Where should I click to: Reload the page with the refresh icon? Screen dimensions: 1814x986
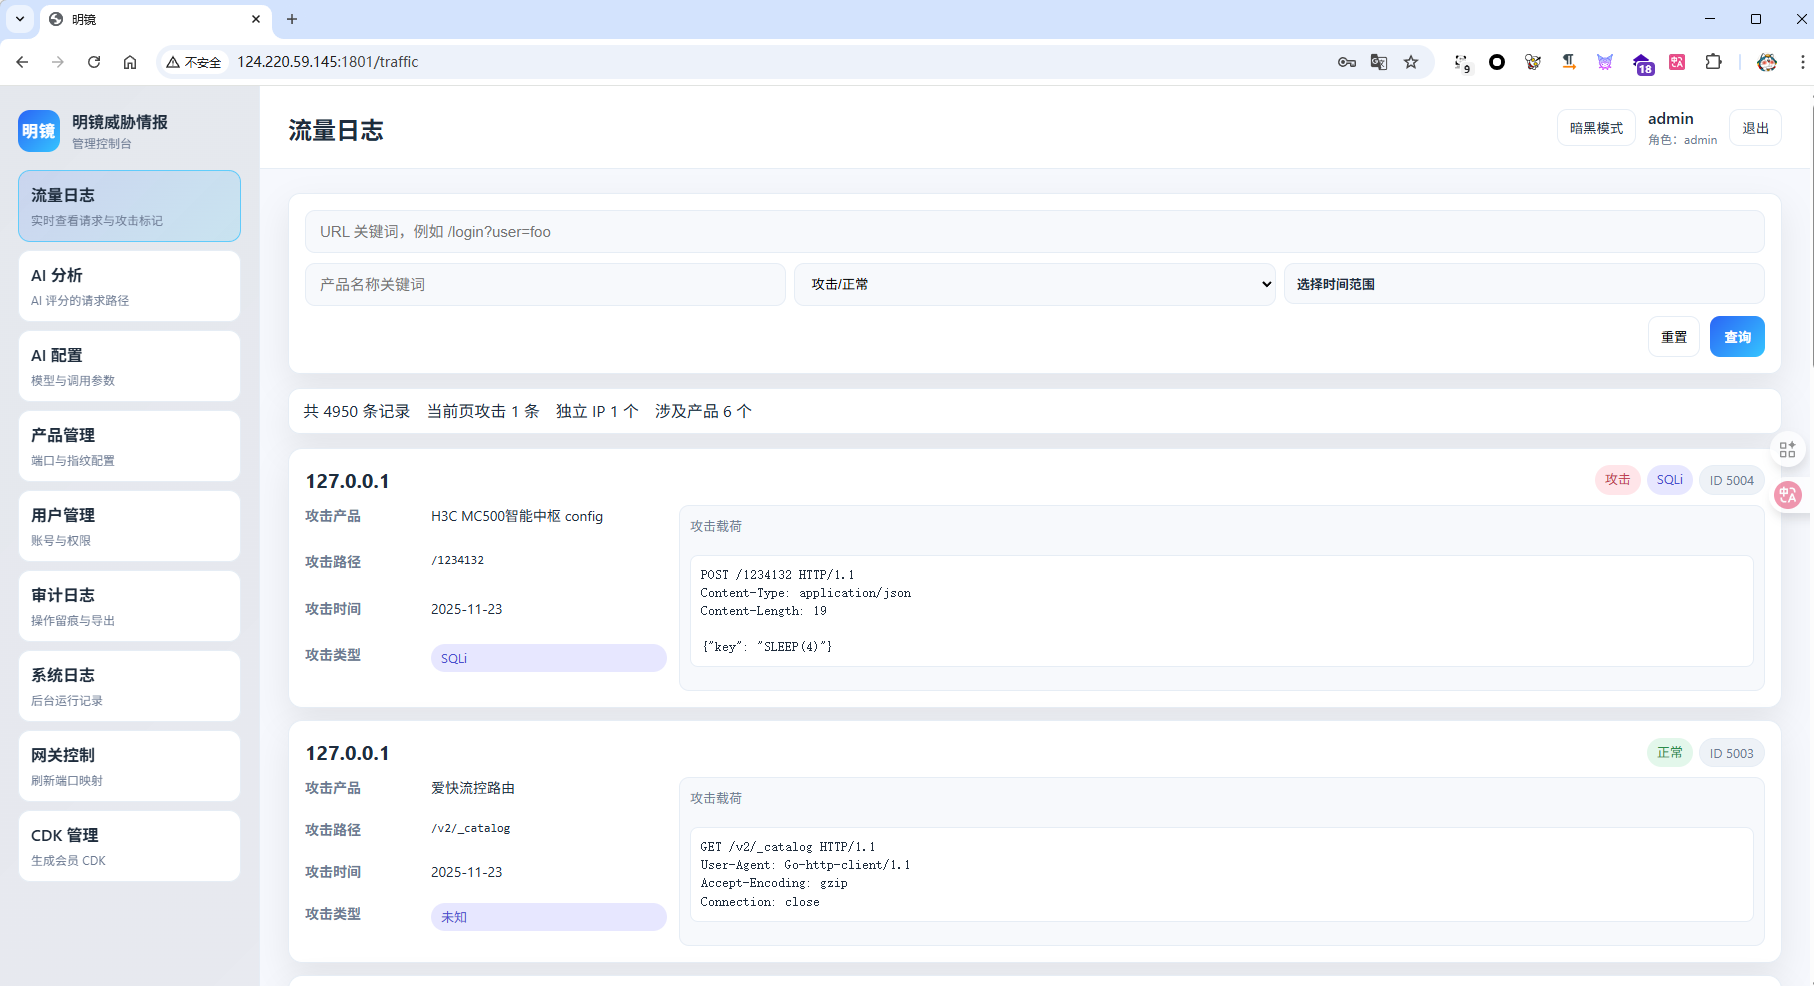click(94, 62)
